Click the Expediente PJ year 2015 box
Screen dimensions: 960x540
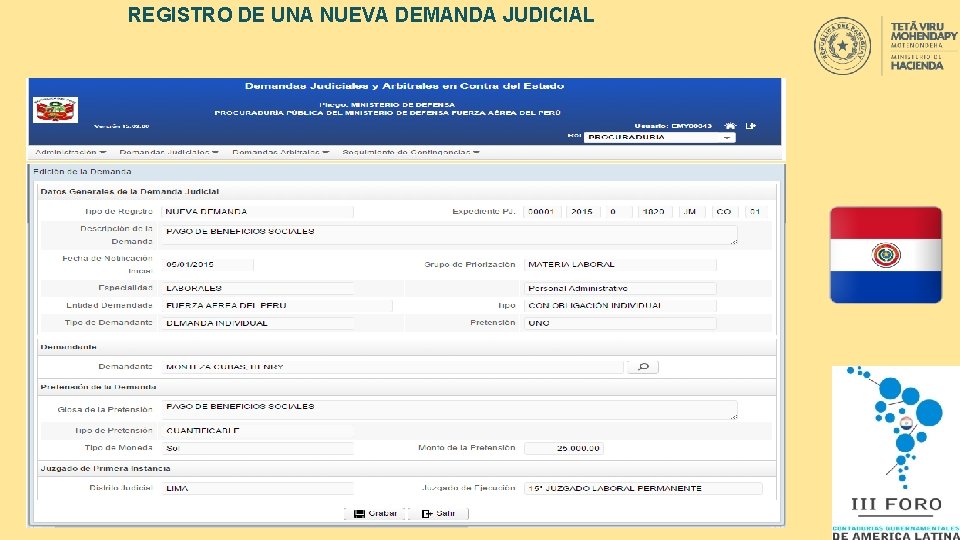(582, 212)
